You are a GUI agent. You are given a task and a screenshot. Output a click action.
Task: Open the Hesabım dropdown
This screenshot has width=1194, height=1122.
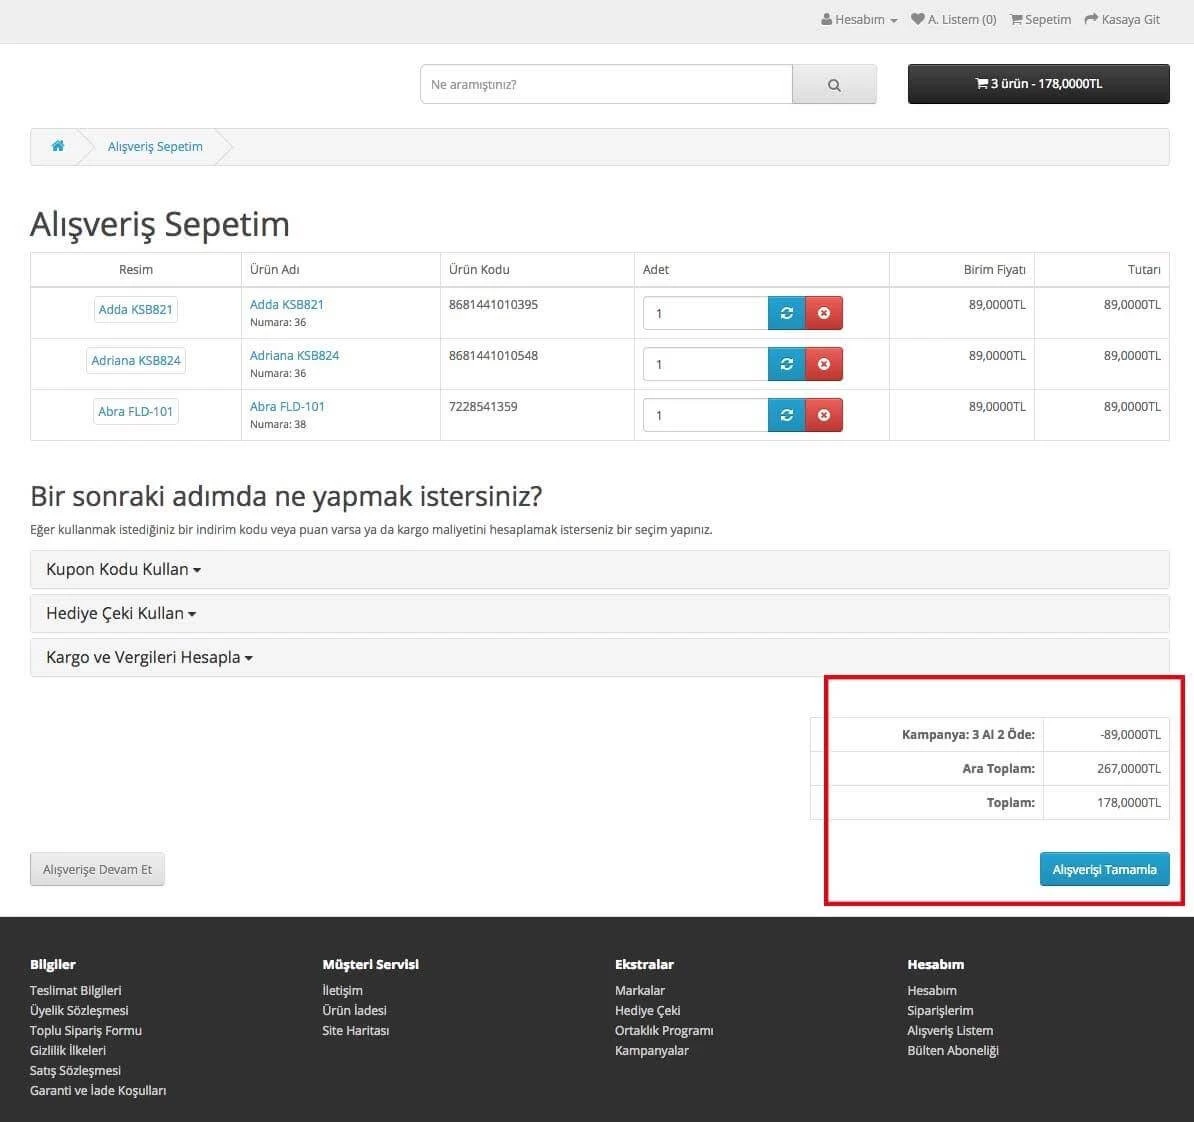858,19
